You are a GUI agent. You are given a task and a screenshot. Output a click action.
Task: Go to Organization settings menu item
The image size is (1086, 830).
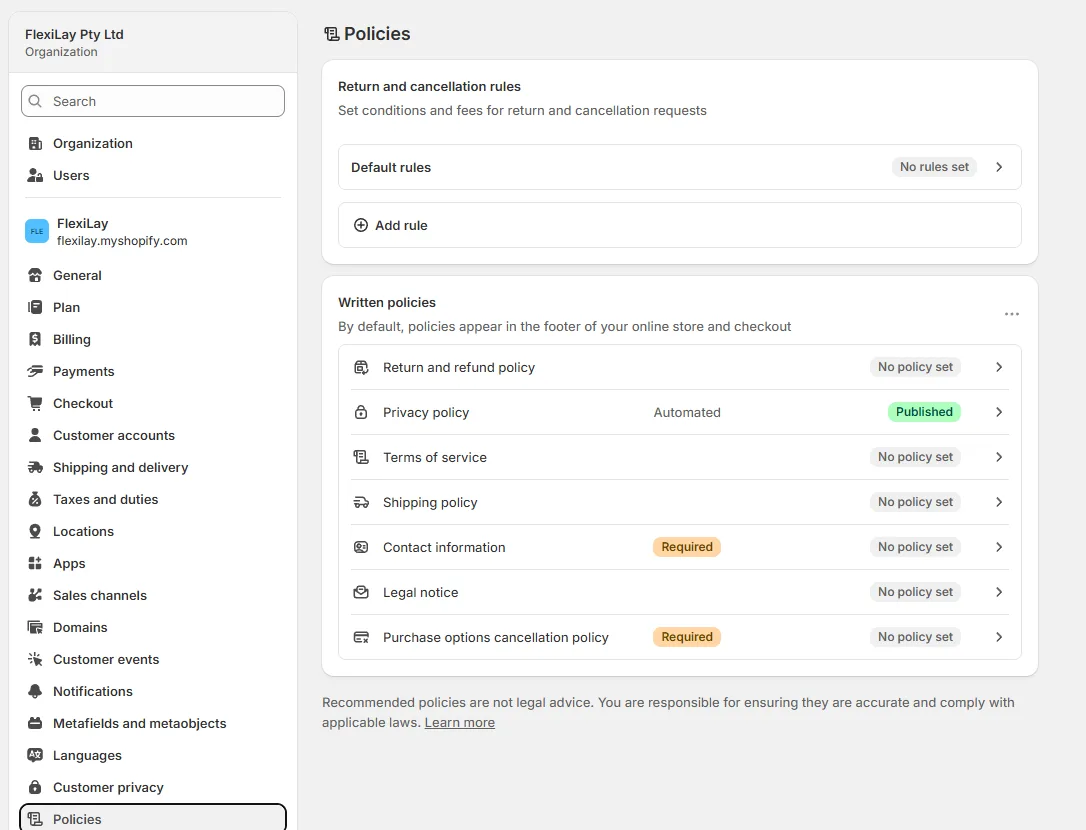coord(152,143)
